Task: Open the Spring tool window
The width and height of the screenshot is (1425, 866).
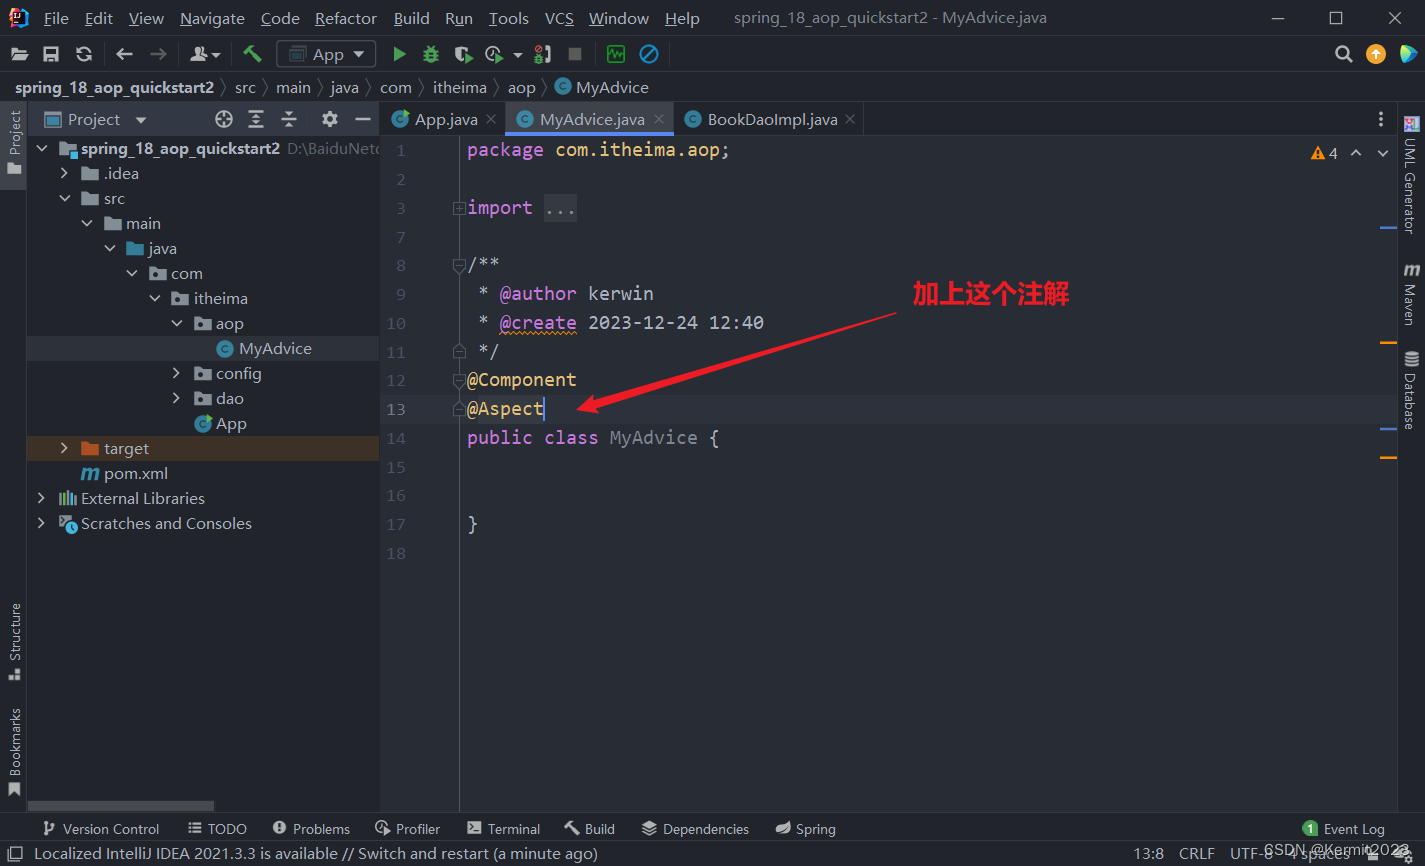Action: 805,829
